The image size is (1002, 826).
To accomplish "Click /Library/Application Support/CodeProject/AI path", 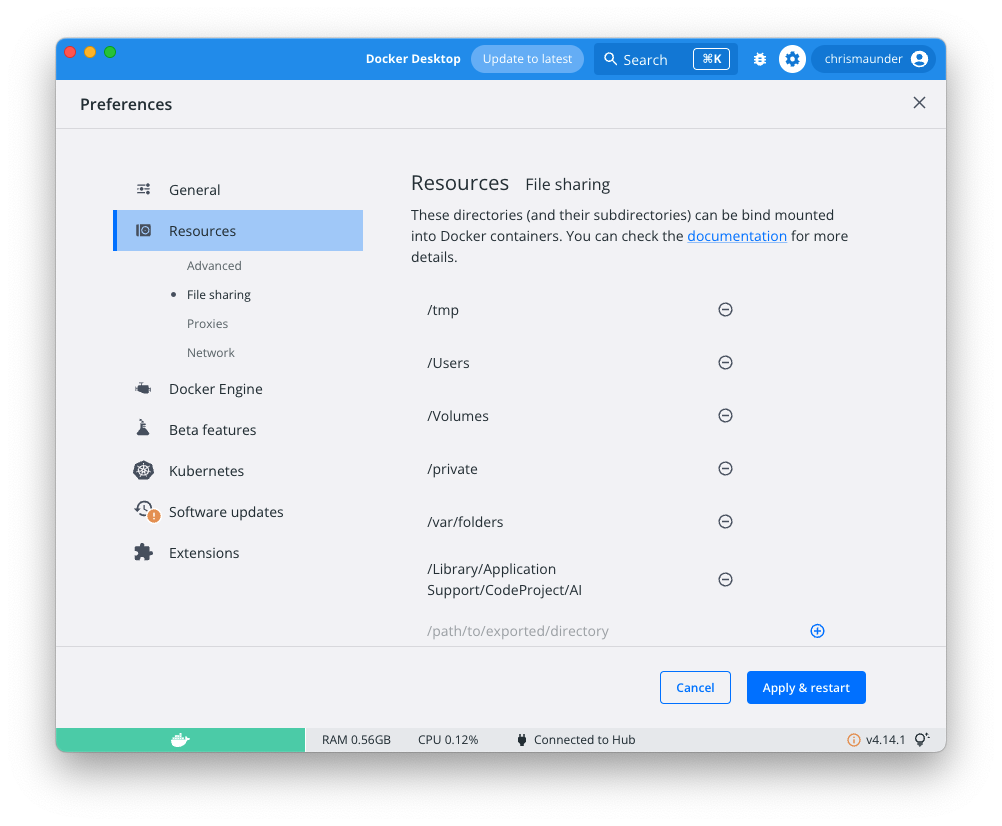I will [x=504, y=579].
